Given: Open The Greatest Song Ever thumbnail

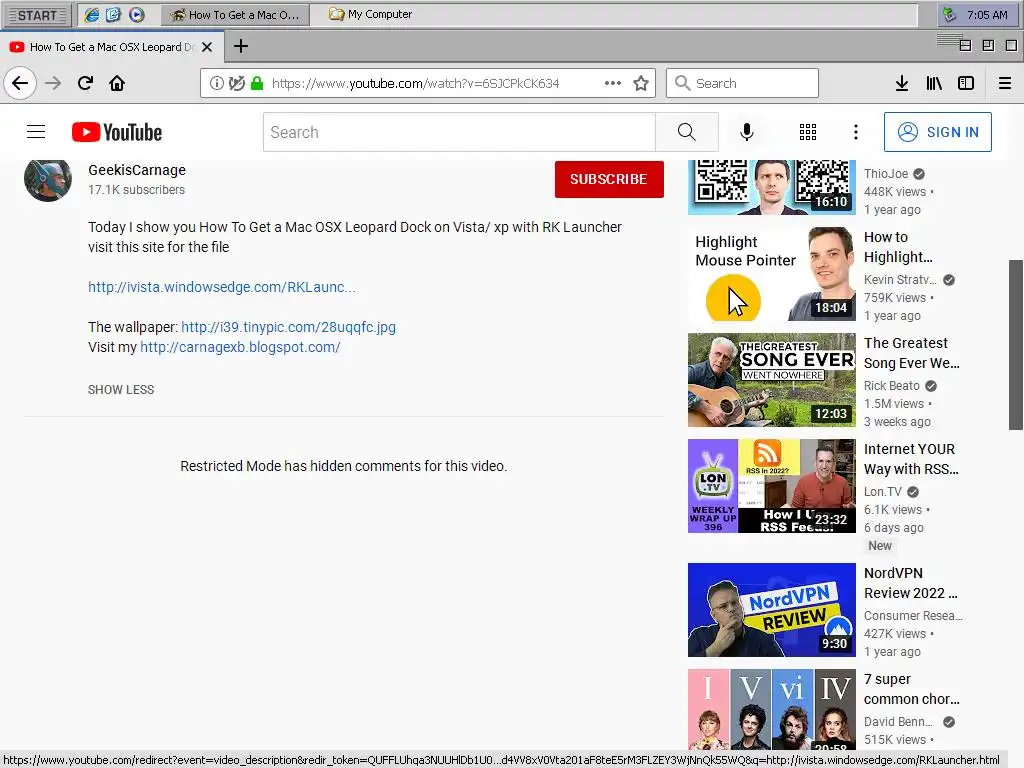Looking at the screenshot, I should (x=771, y=380).
